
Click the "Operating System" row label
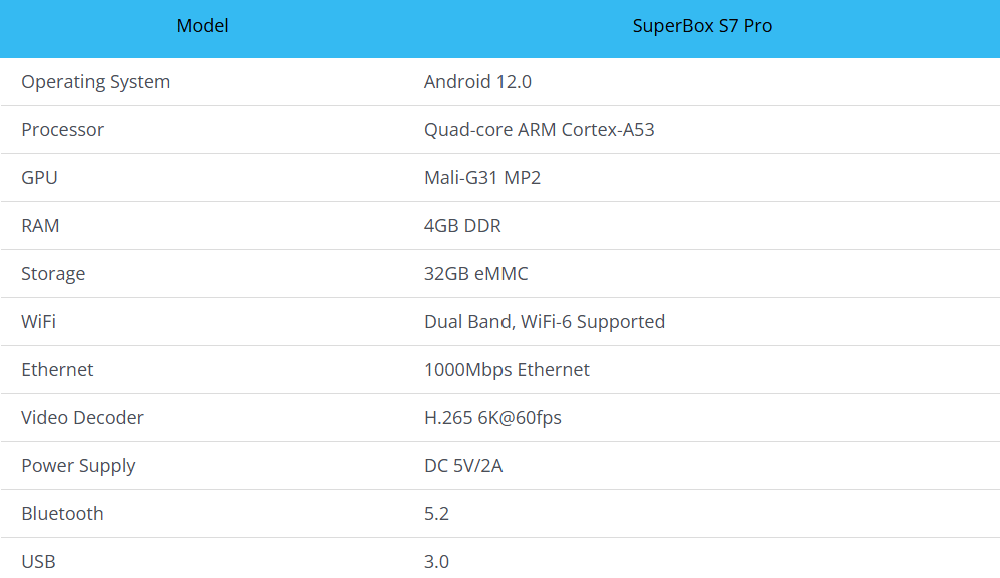coord(95,82)
